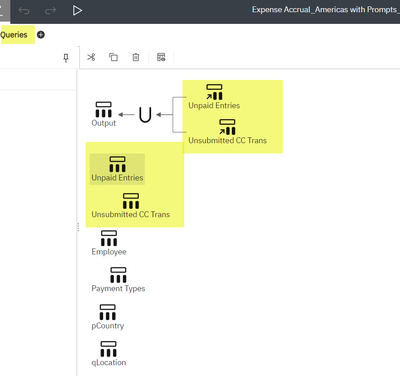Click the qLocation label text
The width and height of the screenshot is (400, 376).
point(109,363)
